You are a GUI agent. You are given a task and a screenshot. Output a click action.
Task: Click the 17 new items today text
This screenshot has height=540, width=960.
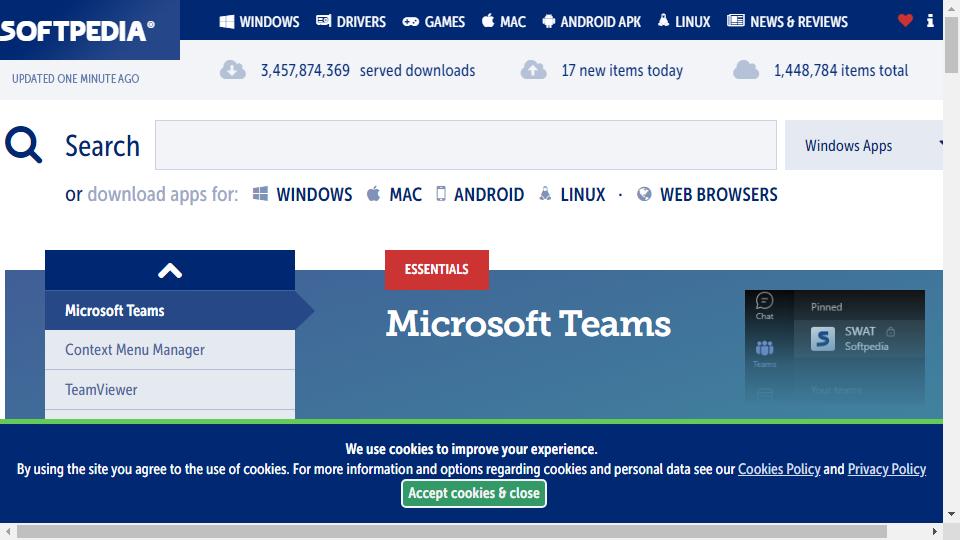pos(621,70)
